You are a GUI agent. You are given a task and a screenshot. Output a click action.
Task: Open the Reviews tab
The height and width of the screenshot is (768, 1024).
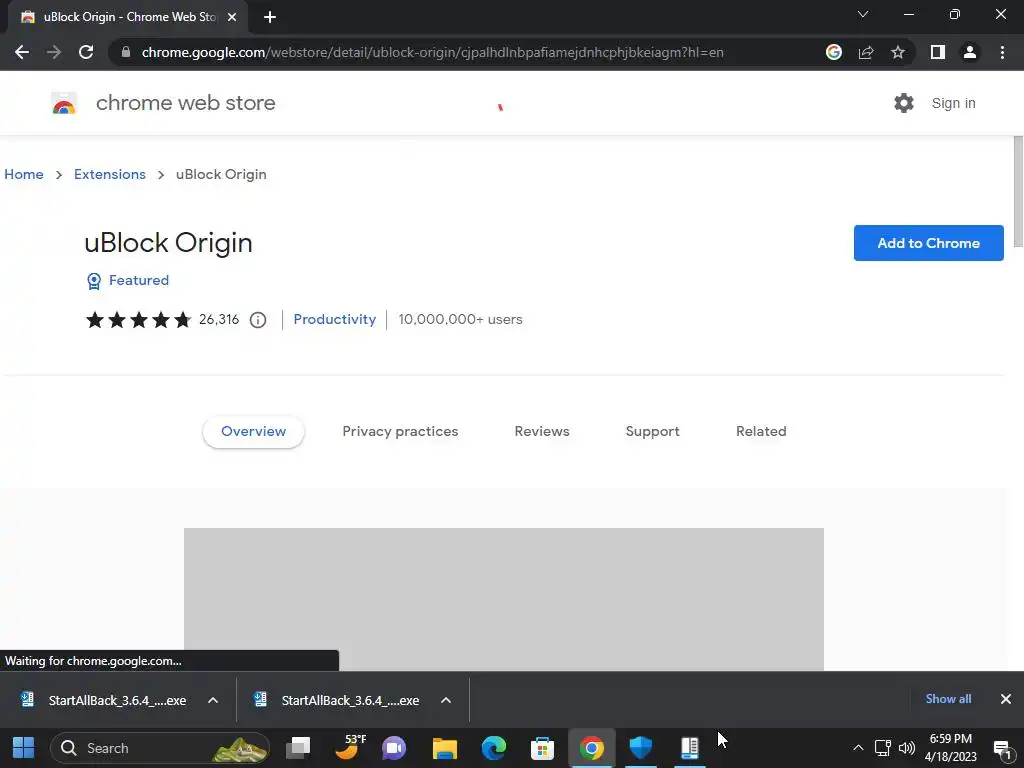542,432
